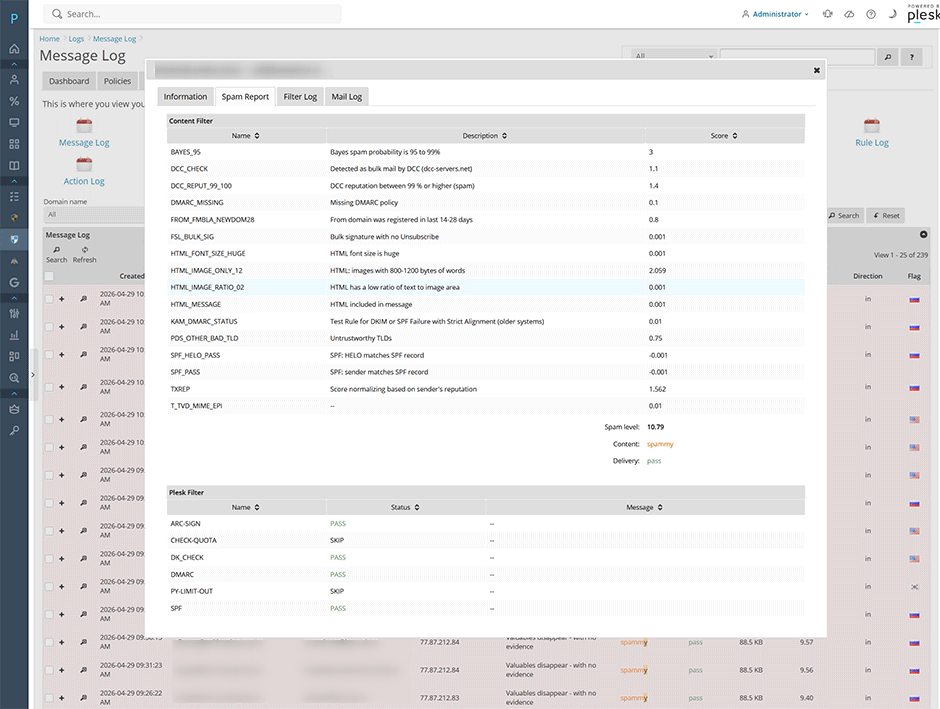Go to Home breadcrumb link
940x709 pixels.
[50, 38]
